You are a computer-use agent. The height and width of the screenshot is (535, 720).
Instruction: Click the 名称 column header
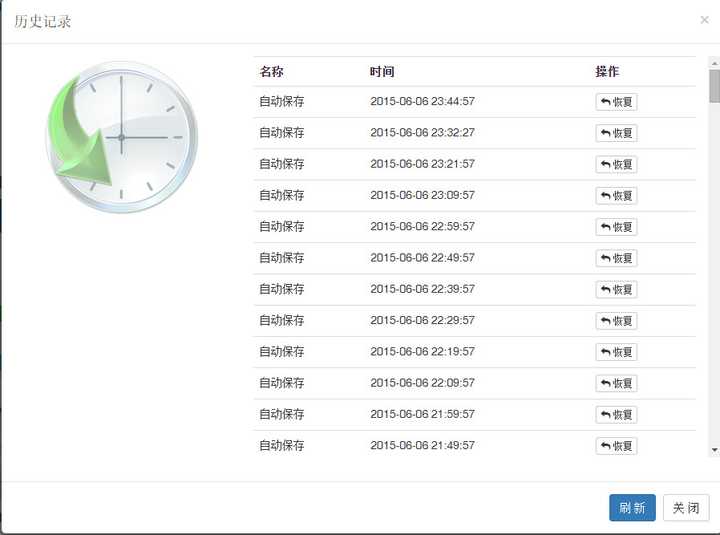coord(271,71)
